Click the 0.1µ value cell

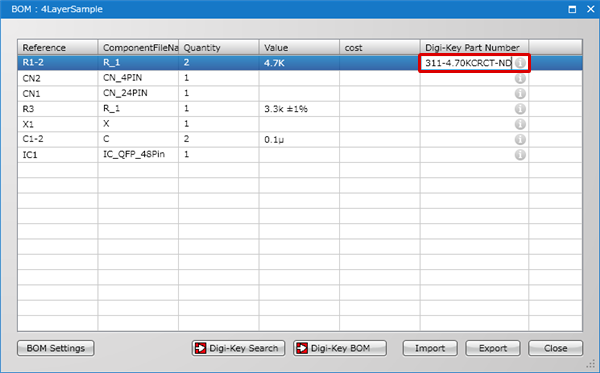[299, 140]
